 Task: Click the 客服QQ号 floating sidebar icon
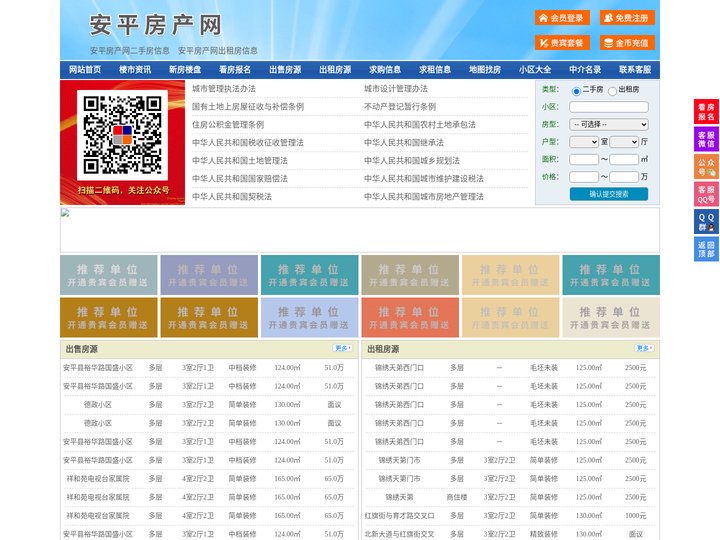pyautogui.click(x=706, y=194)
